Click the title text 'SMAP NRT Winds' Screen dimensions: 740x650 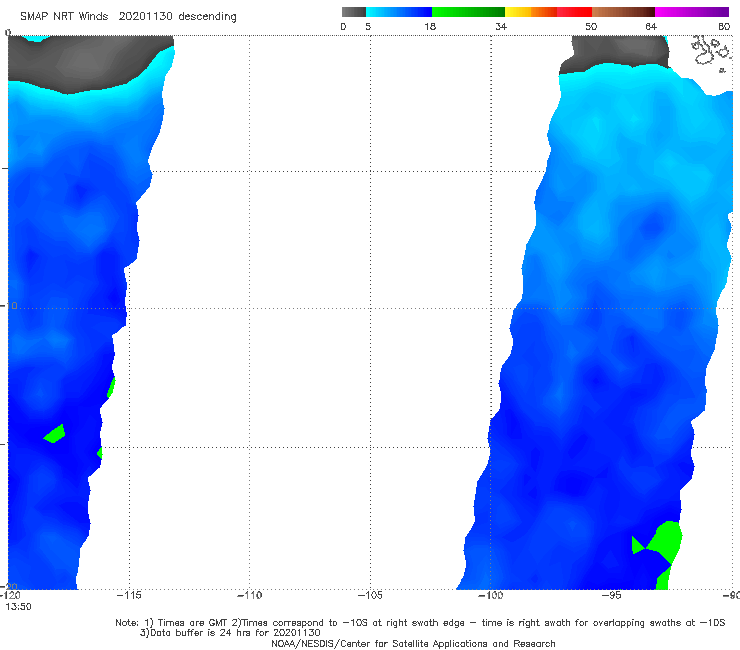pyautogui.click(x=64, y=17)
